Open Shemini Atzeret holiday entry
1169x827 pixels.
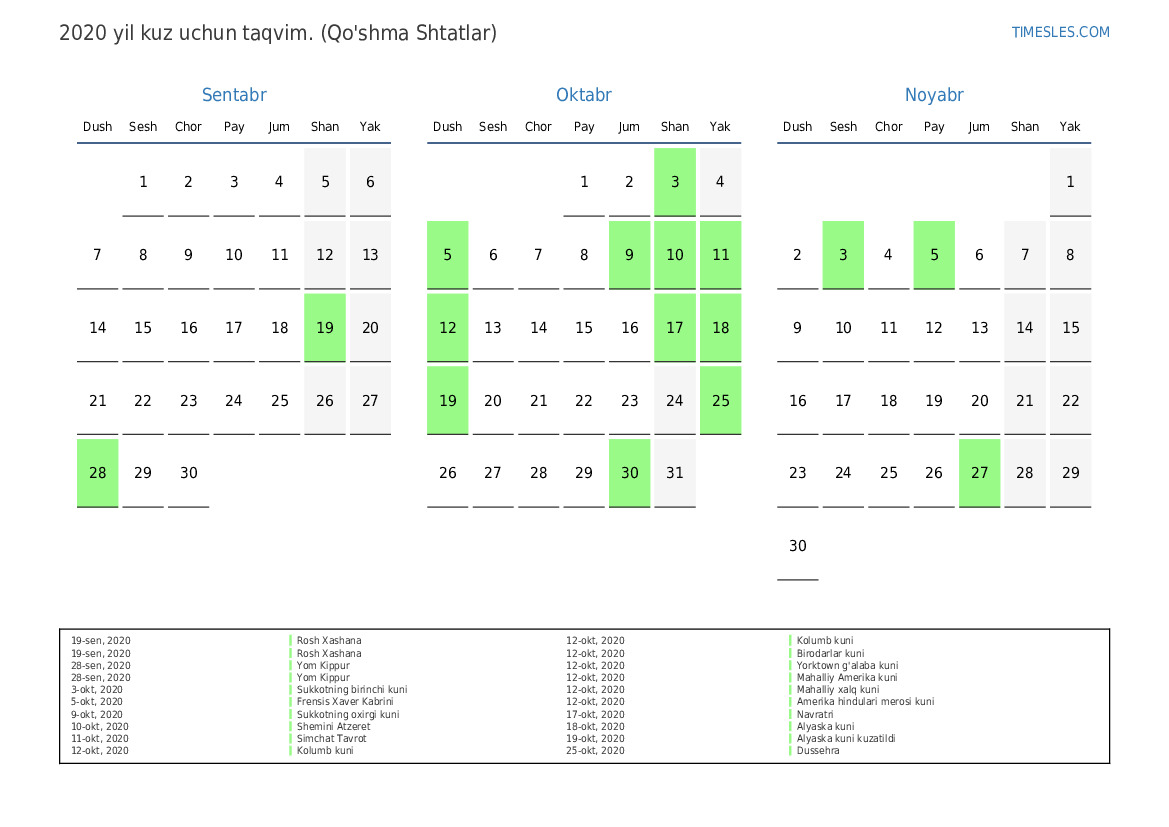click(x=333, y=727)
